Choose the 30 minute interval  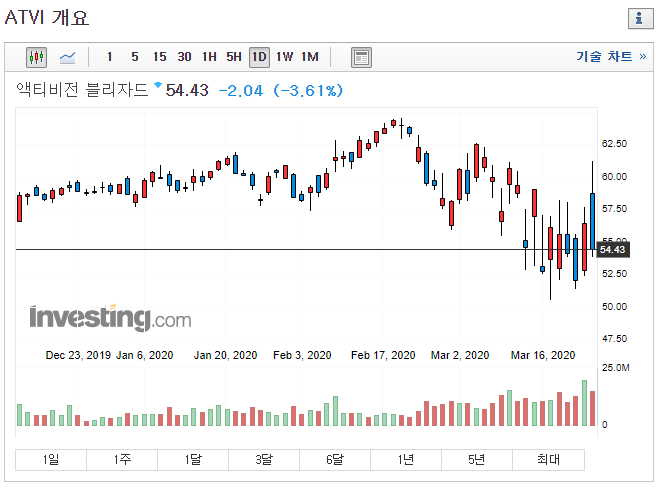pyautogui.click(x=184, y=57)
